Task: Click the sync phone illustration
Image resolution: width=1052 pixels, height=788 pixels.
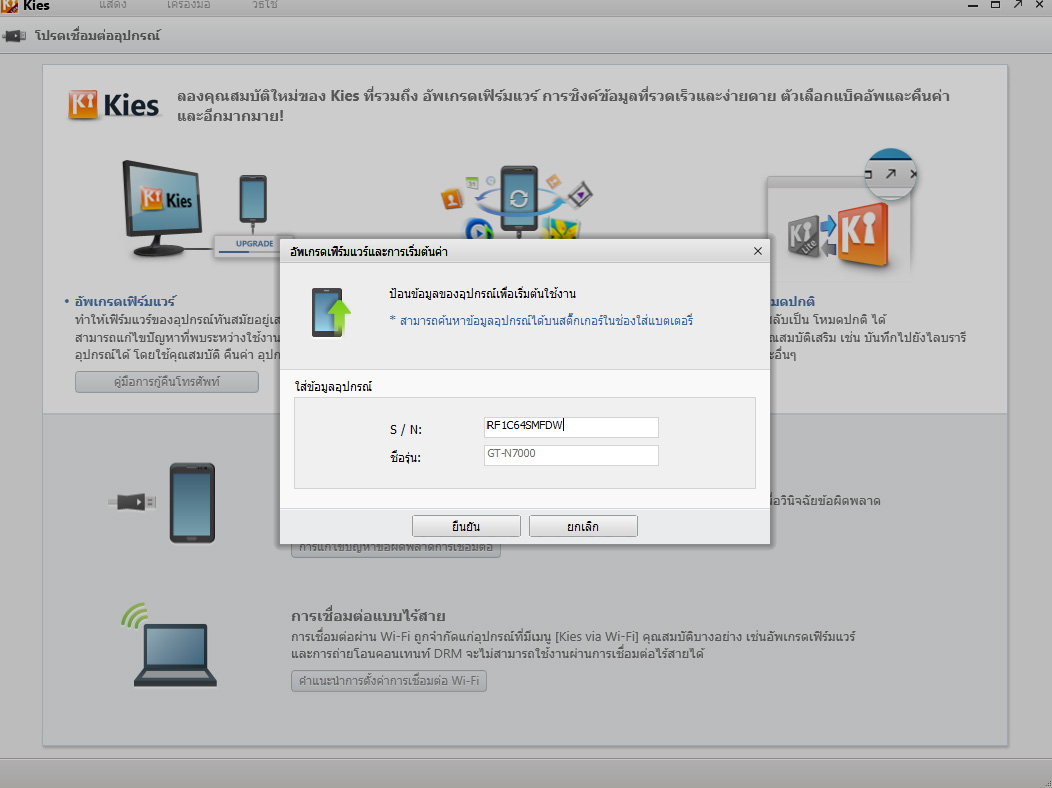Action: [x=517, y=202]
